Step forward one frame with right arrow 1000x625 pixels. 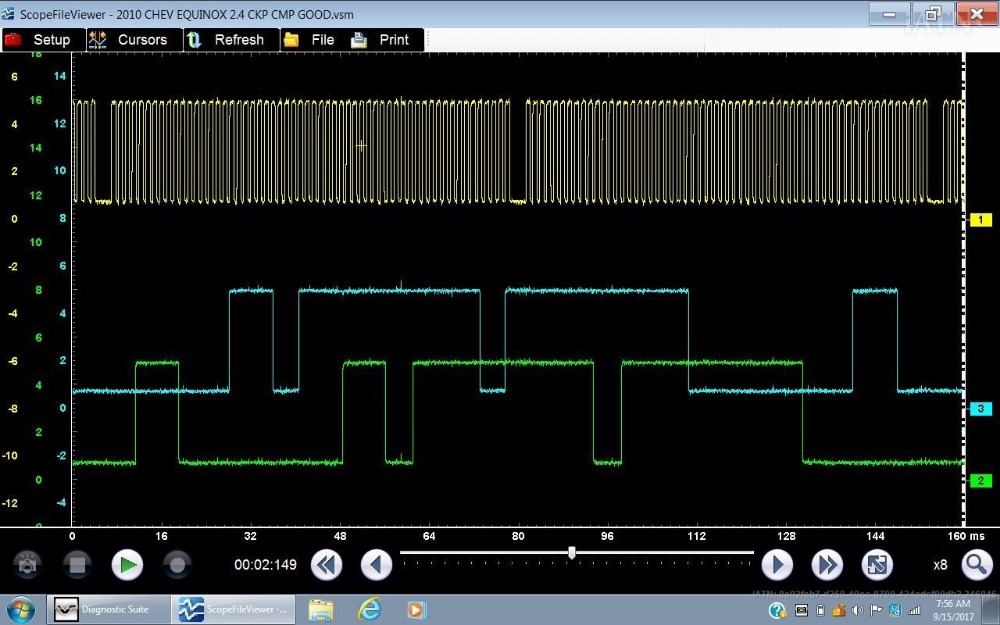point(777,565)
